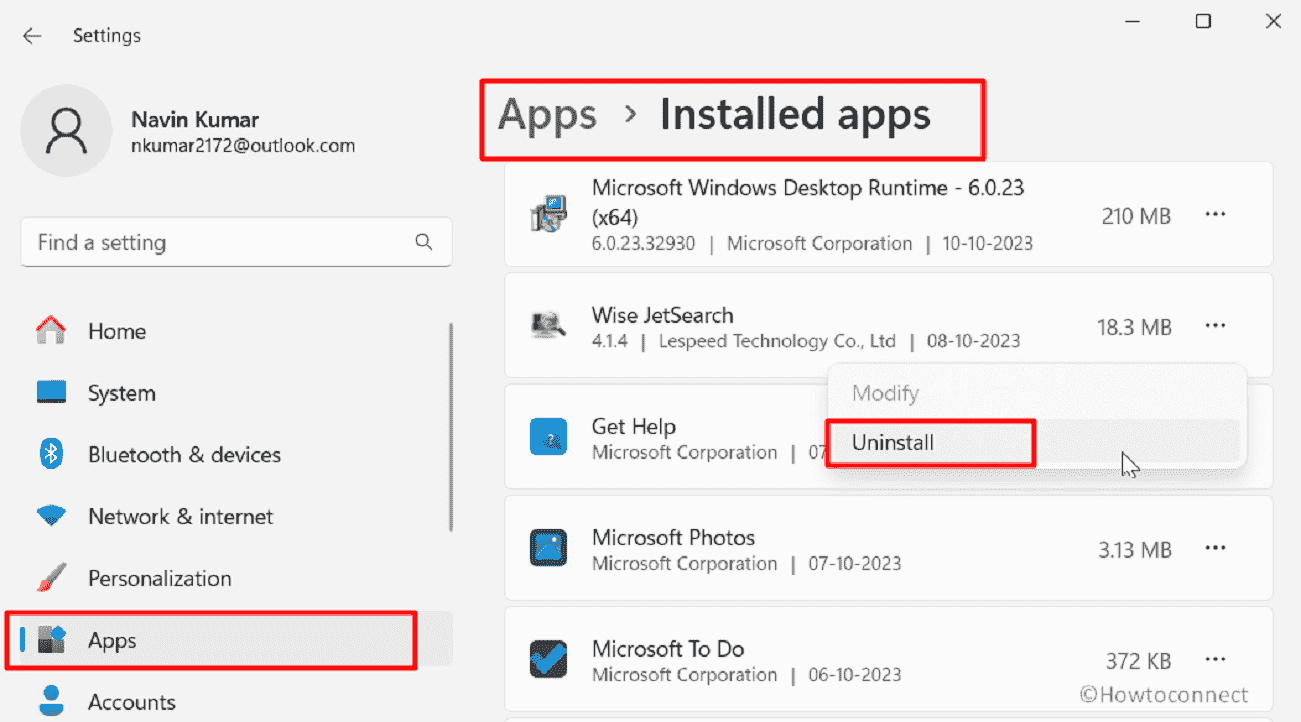Open more options for Wise JetSearch

click(1215, 326)
